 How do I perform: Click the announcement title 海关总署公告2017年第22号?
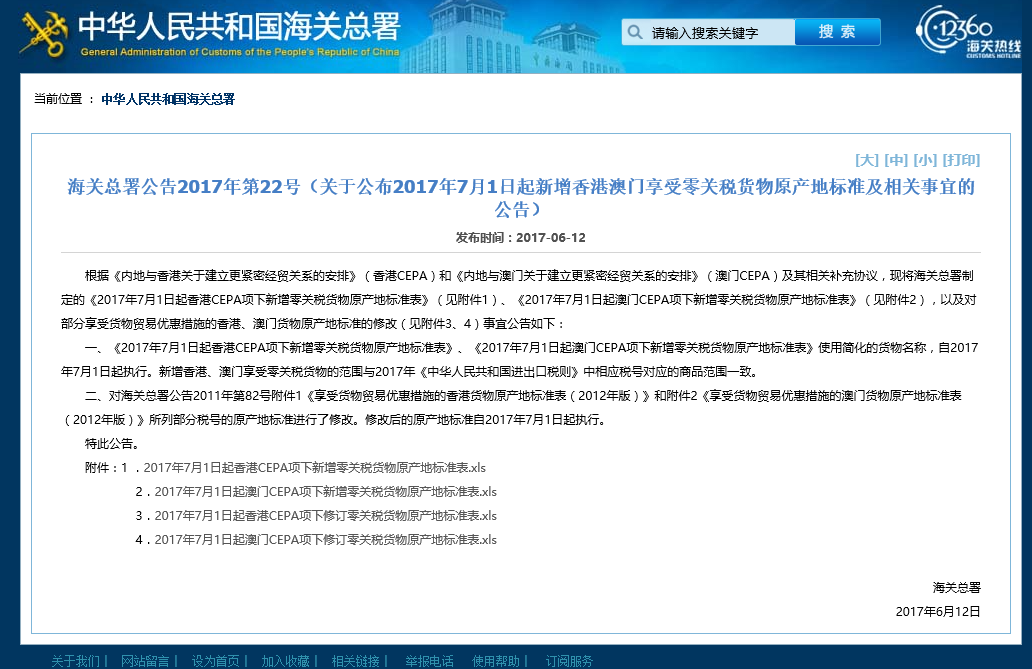pos(520,198)
